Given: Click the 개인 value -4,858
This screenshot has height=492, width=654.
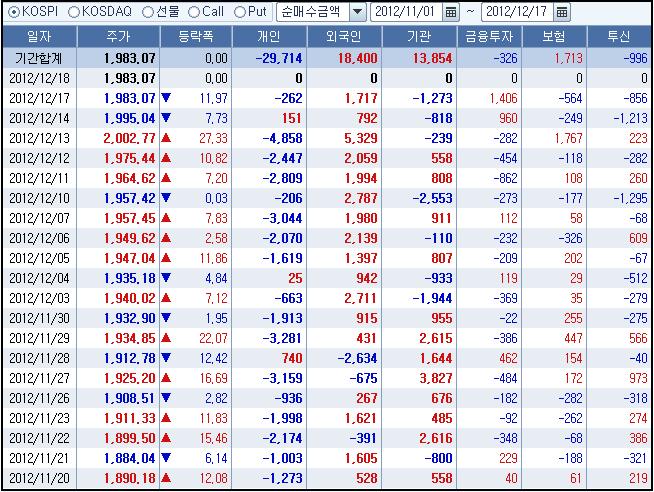Looking at the screenshot, I should coord(283,138).
